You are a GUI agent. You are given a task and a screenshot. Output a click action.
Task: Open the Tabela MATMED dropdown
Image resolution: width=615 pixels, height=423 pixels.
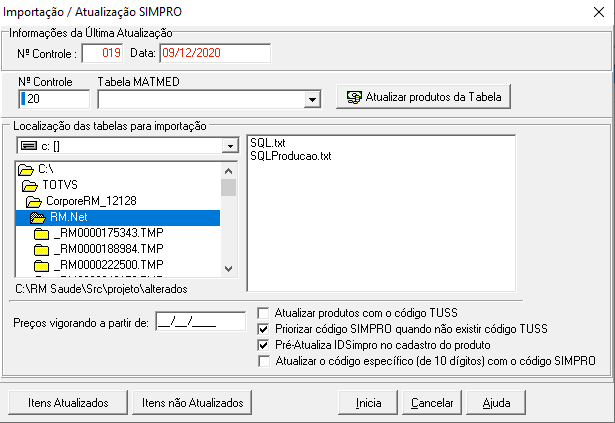click(x=312, y=99)
